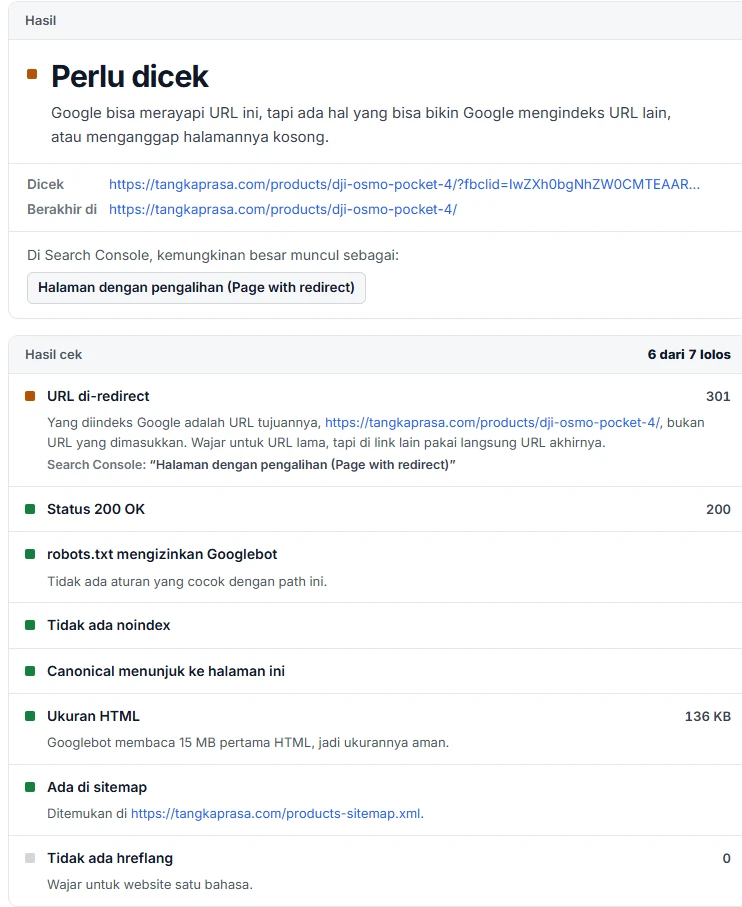Click the '6 dari 7 lolos' summary

689,355
